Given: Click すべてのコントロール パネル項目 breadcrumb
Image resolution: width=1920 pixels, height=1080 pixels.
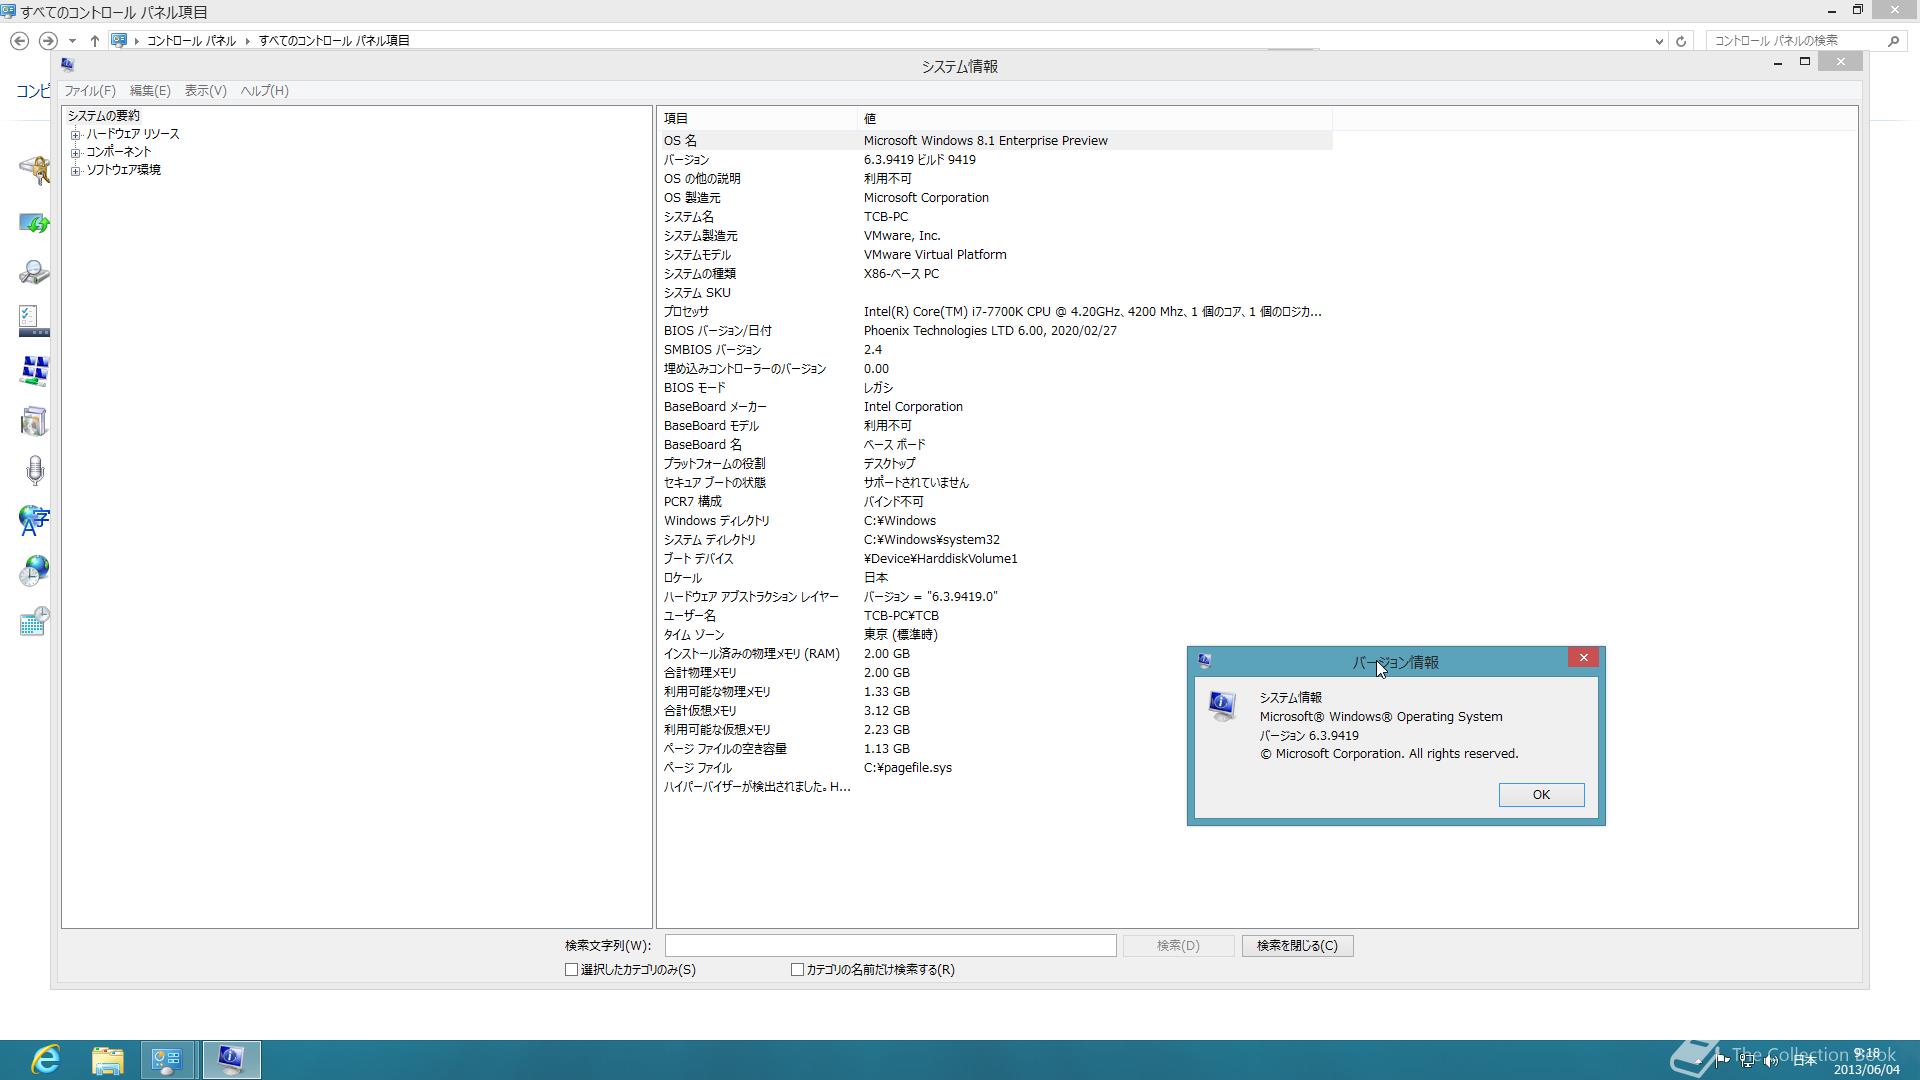Looking at the screenshot, I should pyautogui.click(x=334, y=41).
